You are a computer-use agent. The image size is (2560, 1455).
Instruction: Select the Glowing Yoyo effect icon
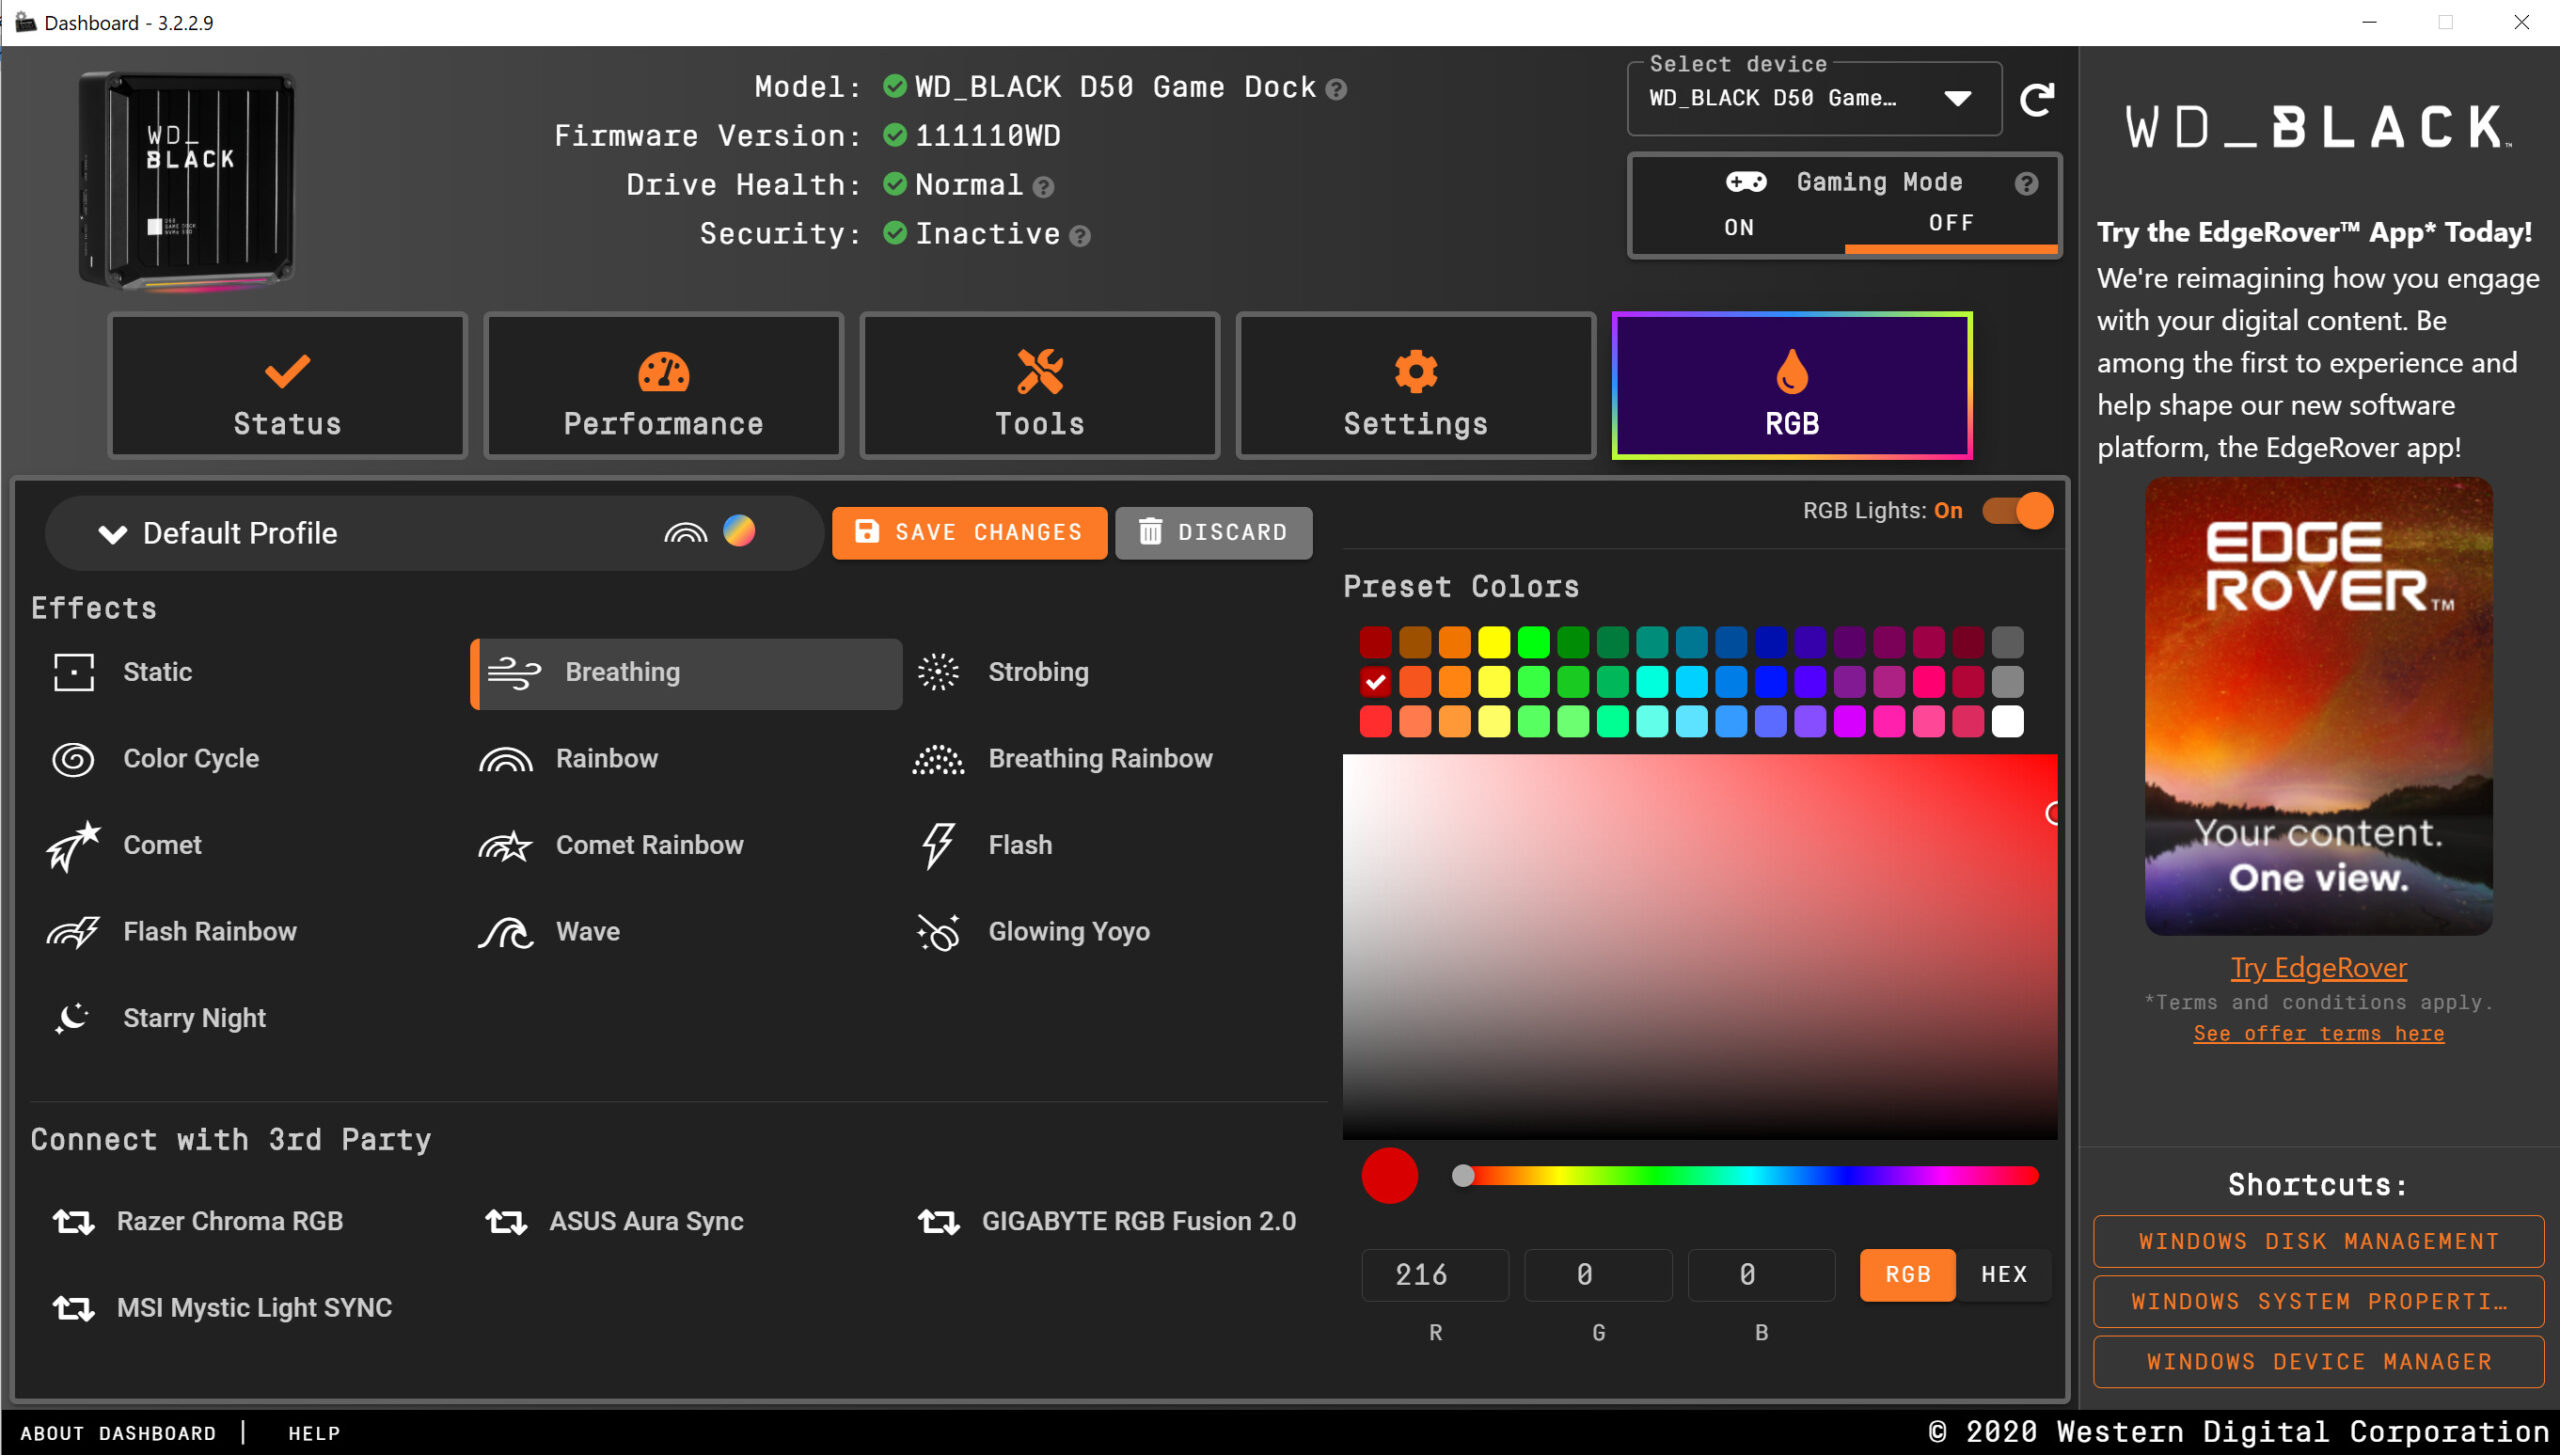[x=938, y=932]
